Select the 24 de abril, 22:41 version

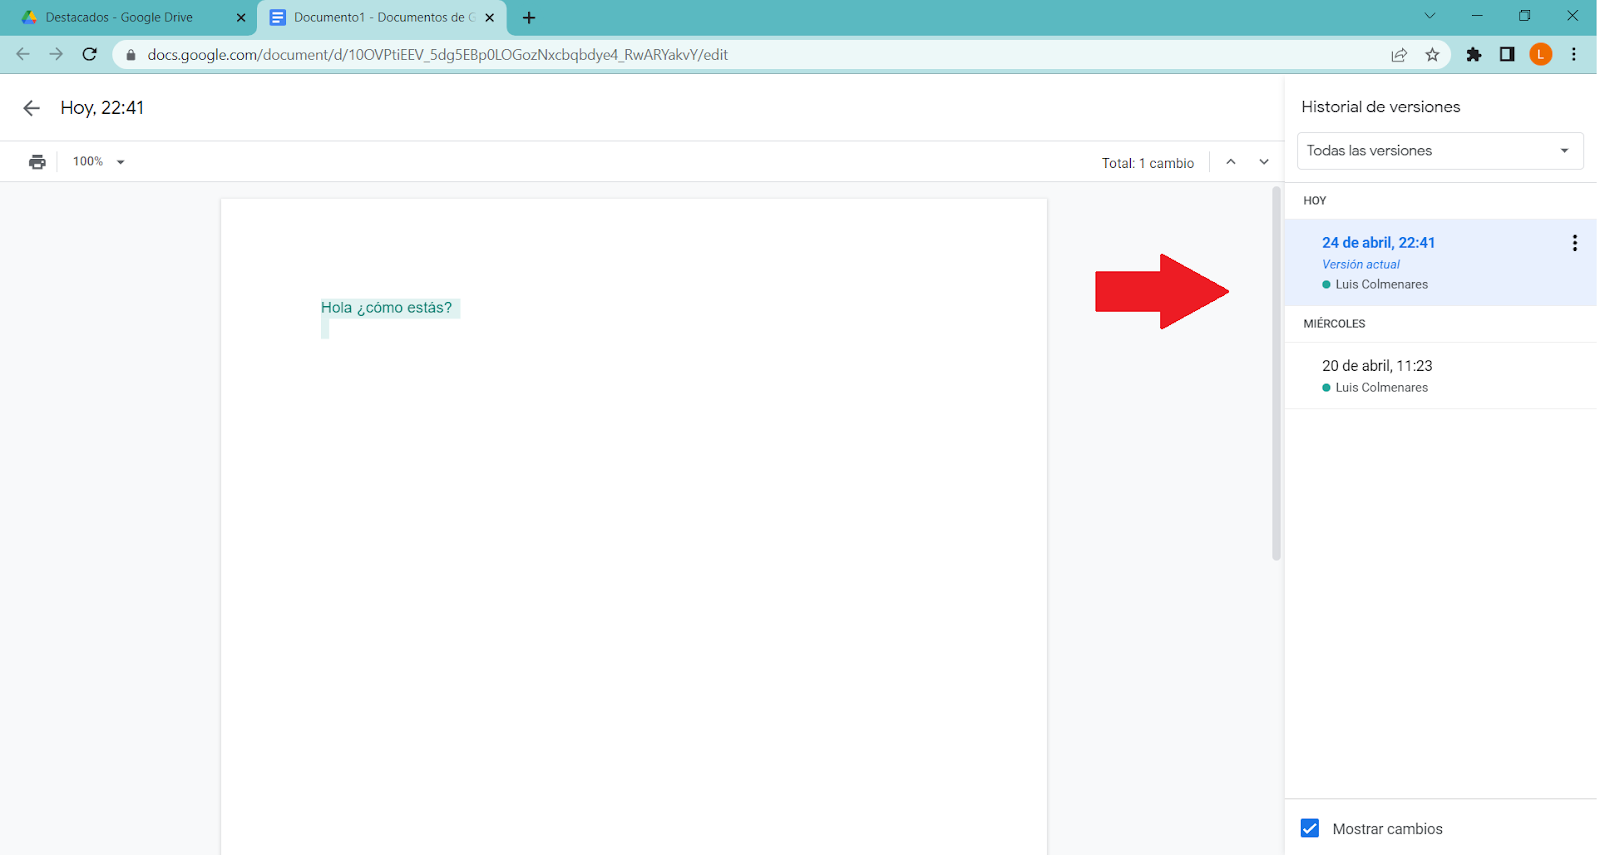1440,262
